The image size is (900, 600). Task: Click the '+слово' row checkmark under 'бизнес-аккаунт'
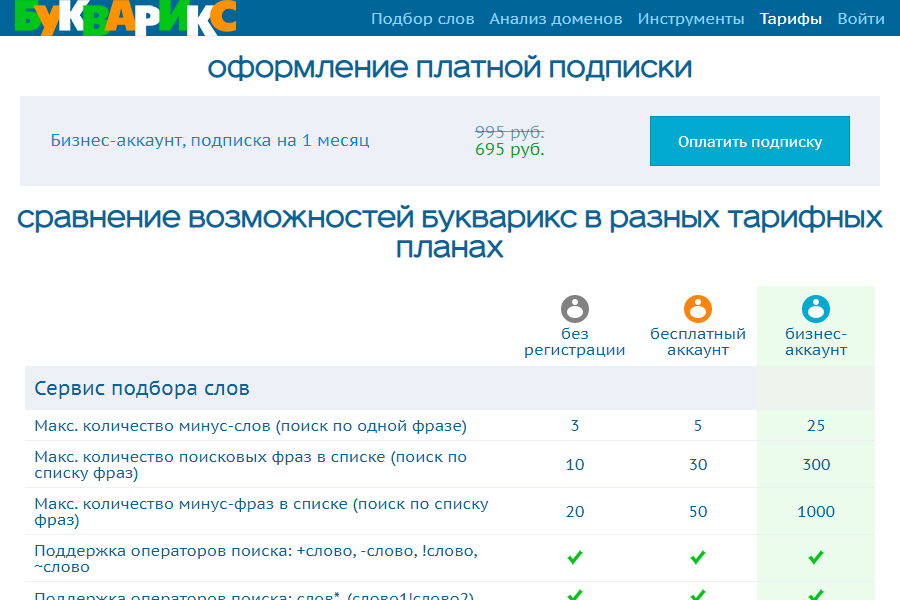point(816,557)
